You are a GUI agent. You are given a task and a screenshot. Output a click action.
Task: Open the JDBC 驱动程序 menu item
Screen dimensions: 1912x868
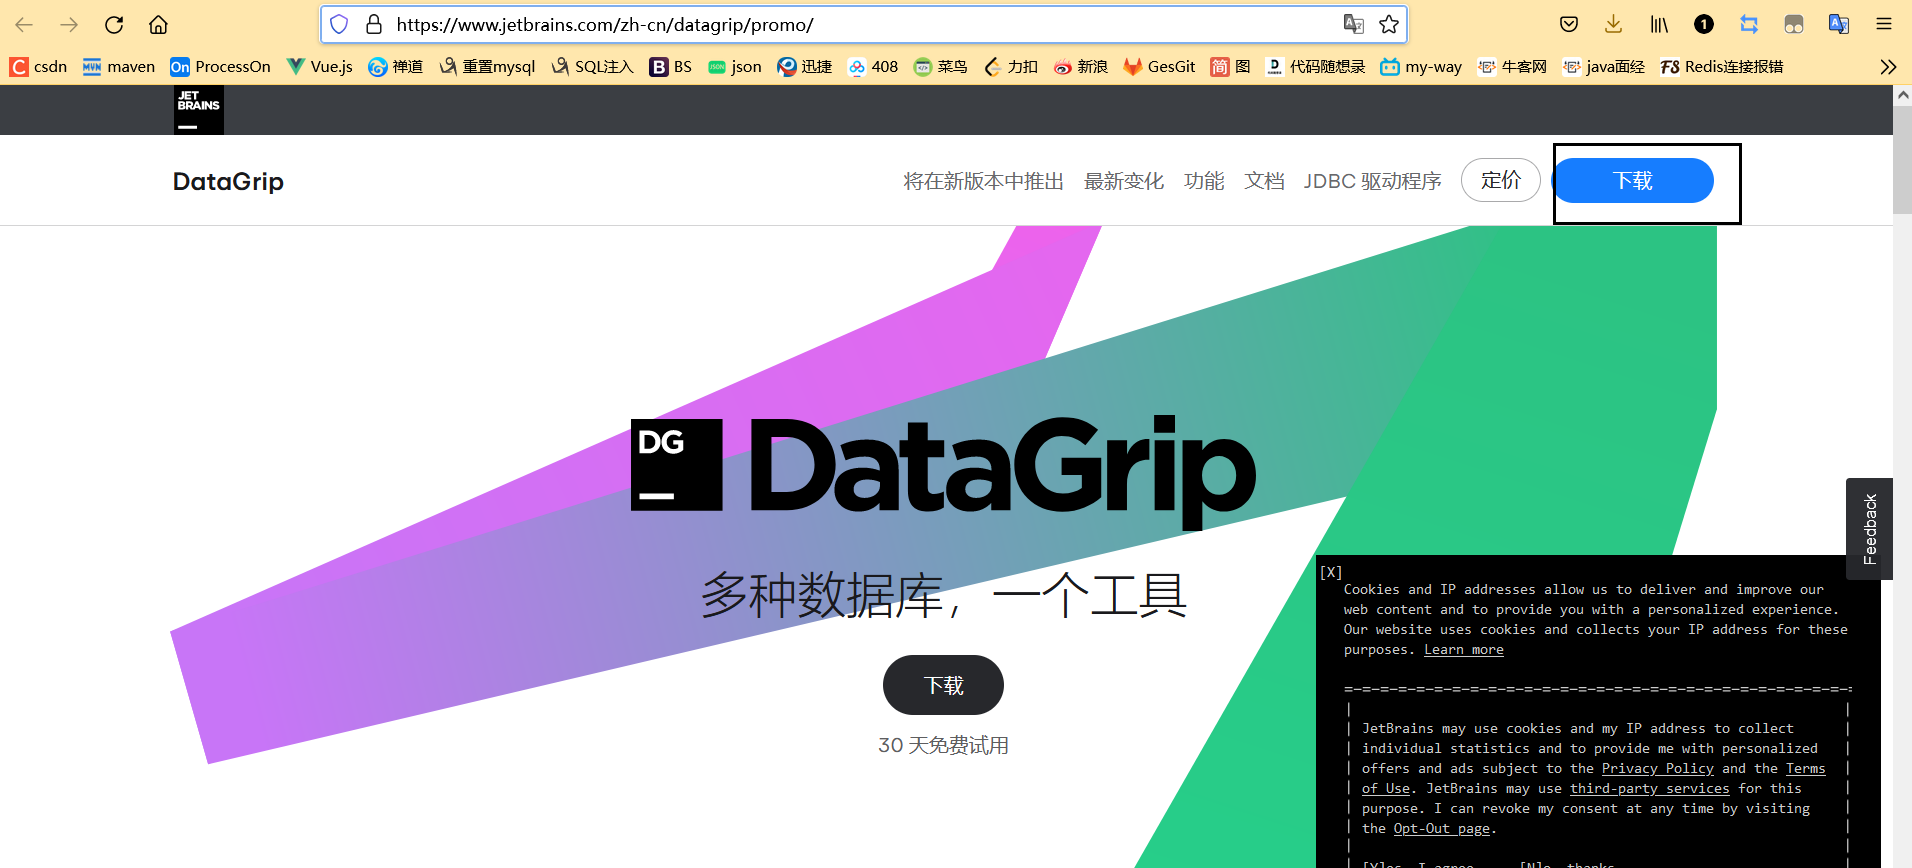coord(1372,181)
